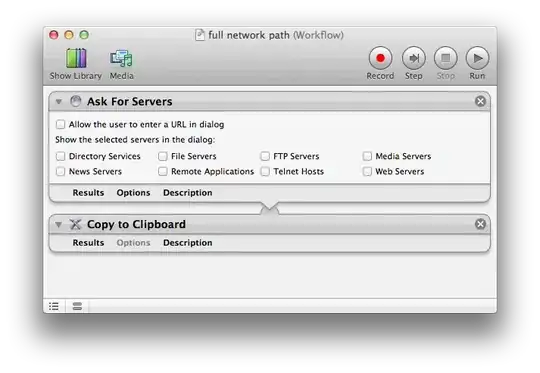Click the Copy to Clipboard title text
Viewport: 540px width, 373px height.
pyautogui.click(x=136, y=225)
